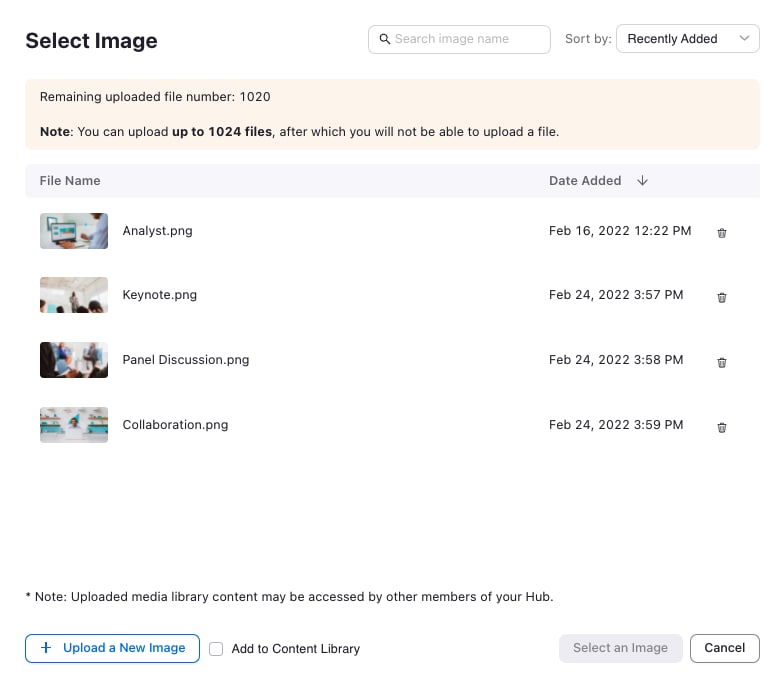Screen dimensions: 783x688
Task: Click the Upload a New Image button
Action: [112, 648]
